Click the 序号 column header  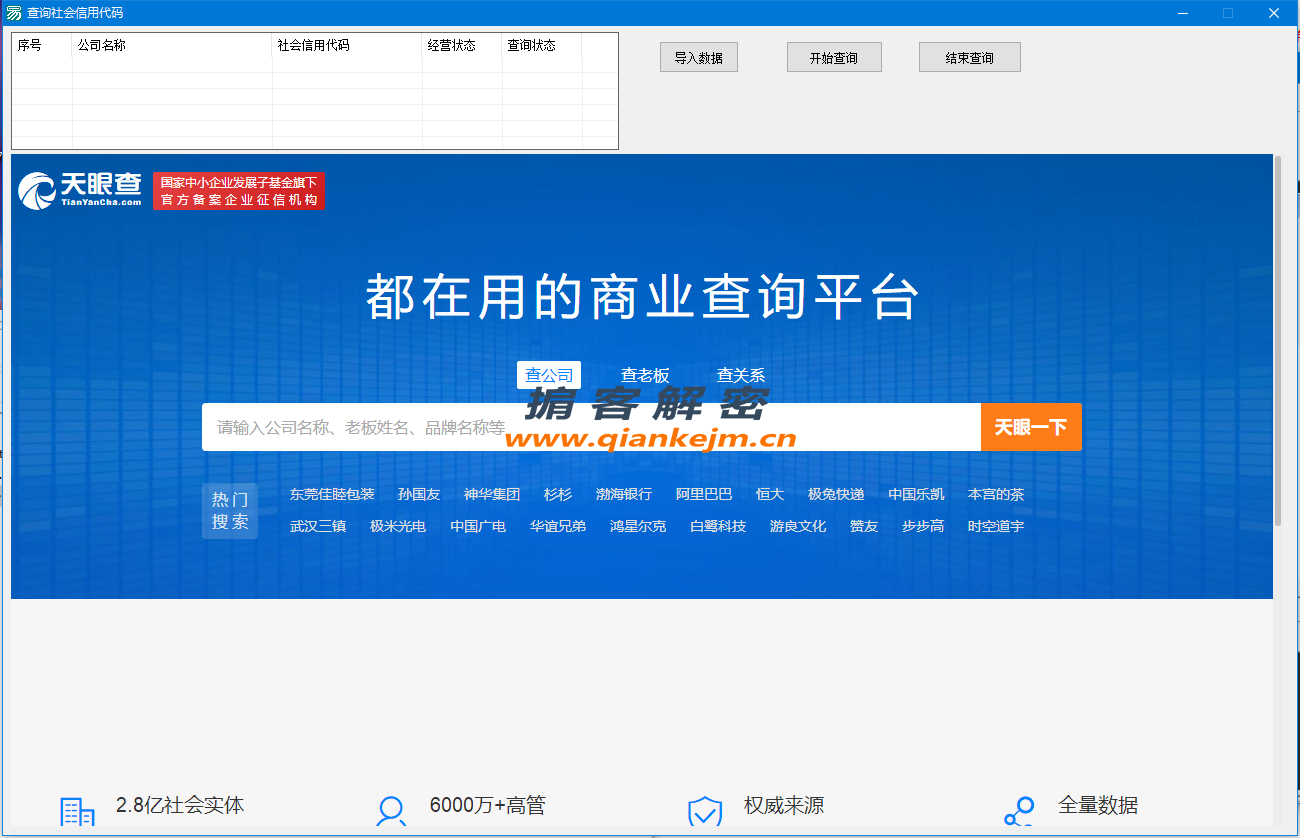(42, 45)
